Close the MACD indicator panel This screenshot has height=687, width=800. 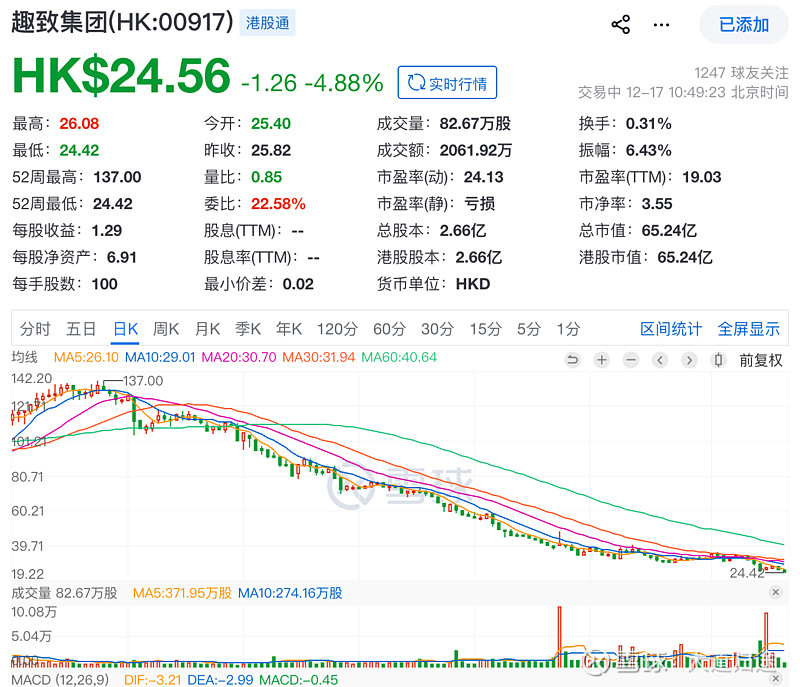(776, 679)
